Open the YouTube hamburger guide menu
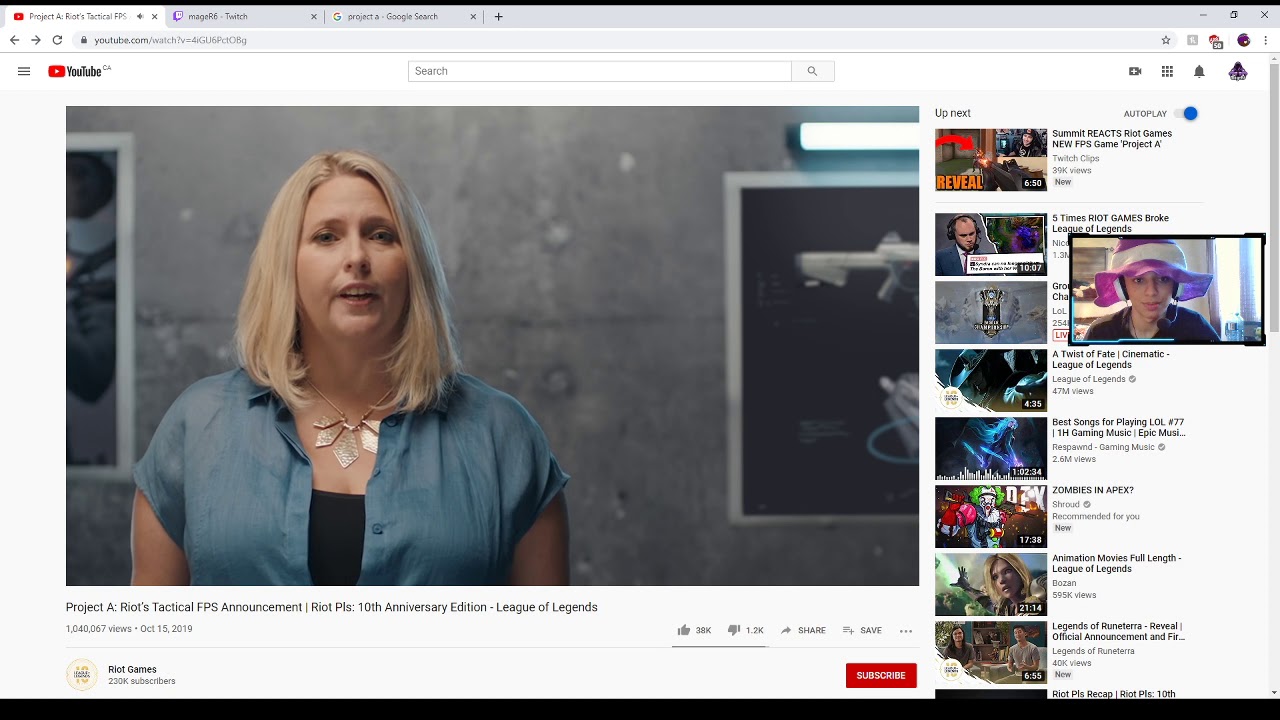The height and width of the screenshot is (720, 1280). coord(24,71)
